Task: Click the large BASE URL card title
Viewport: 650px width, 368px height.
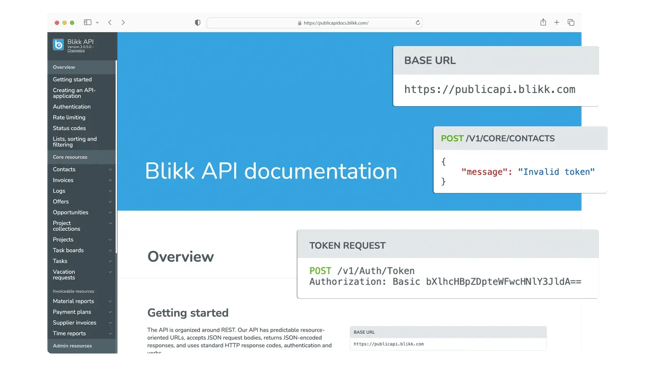Action: coord(430,61)
